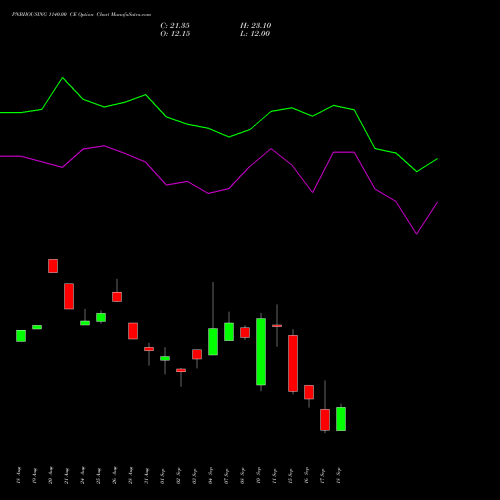Click the PNBHOUSING 1140.00 CE chart title
500x500 pixels.
tap(81, 15)
